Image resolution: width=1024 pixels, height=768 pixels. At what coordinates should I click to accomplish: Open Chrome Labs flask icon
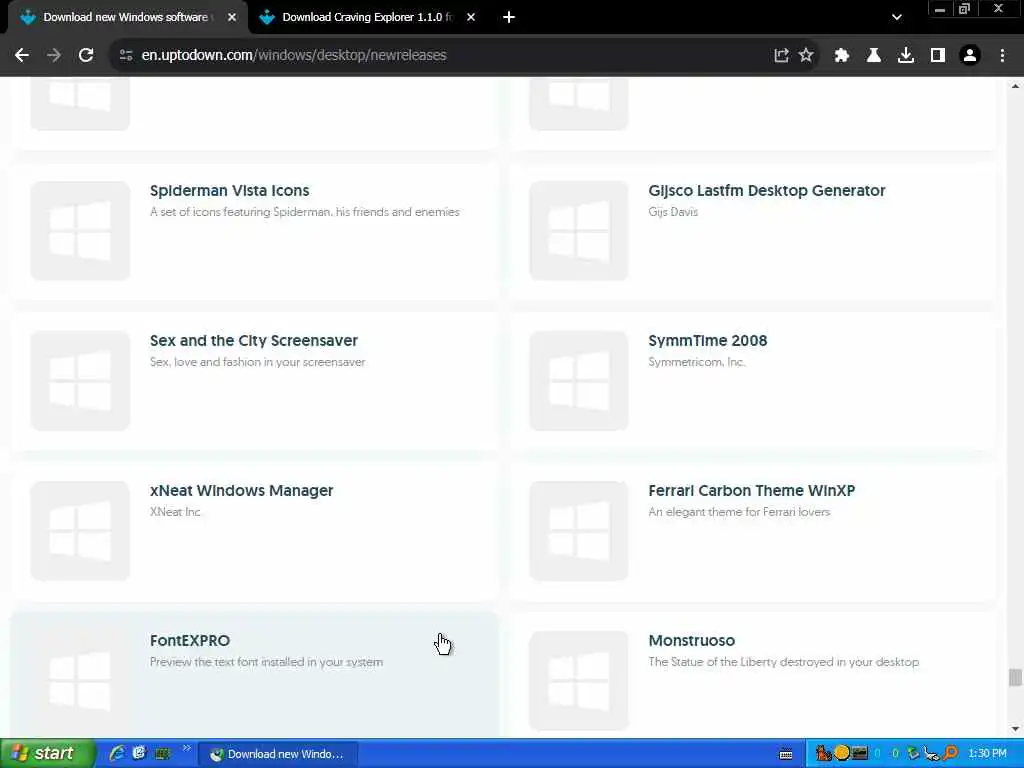point(873,56)
